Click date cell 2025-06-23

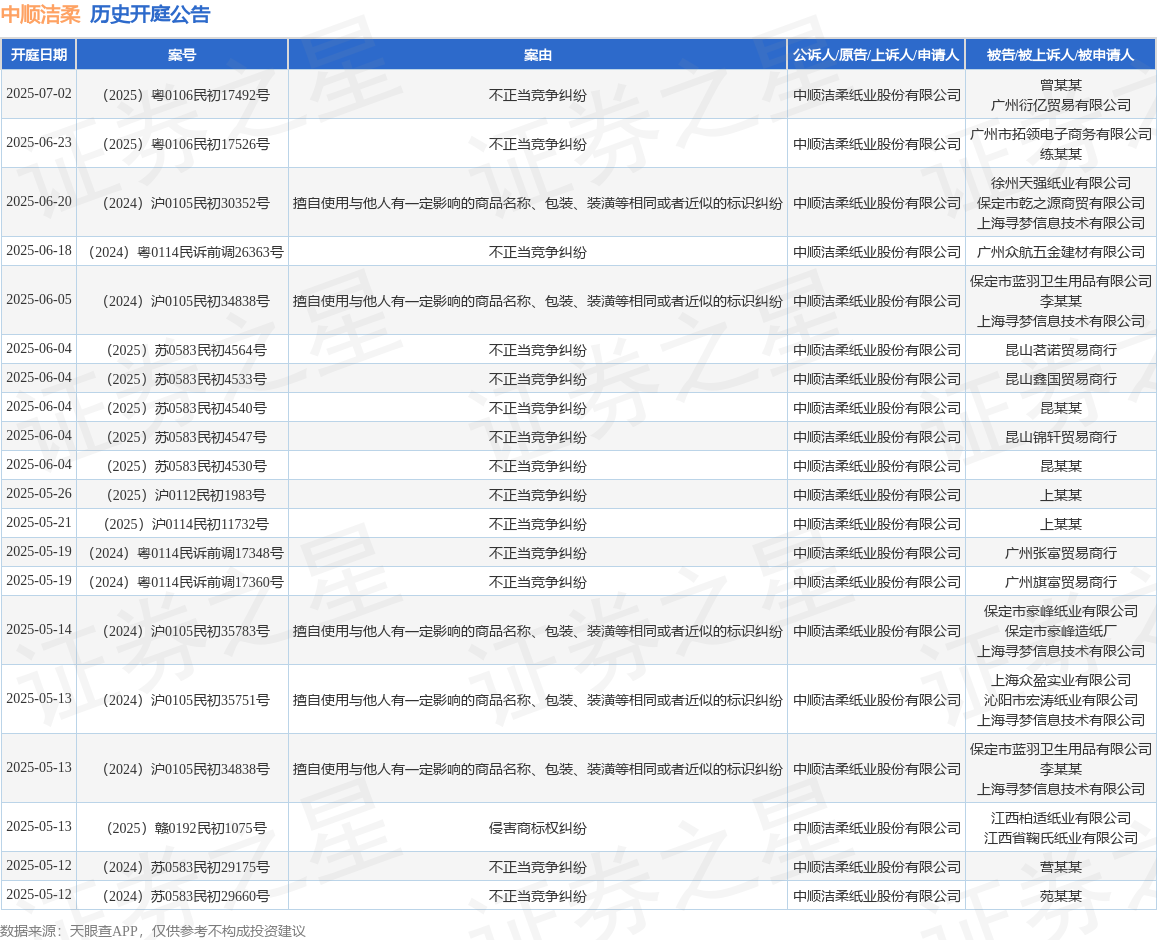coord(39,142)
